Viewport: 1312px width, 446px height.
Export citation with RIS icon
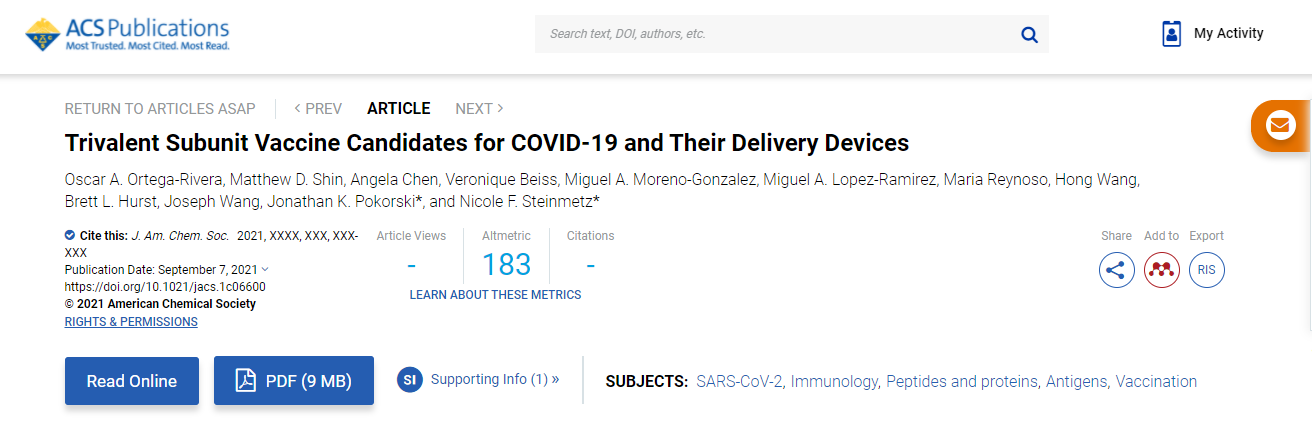tap(1207, 270)
